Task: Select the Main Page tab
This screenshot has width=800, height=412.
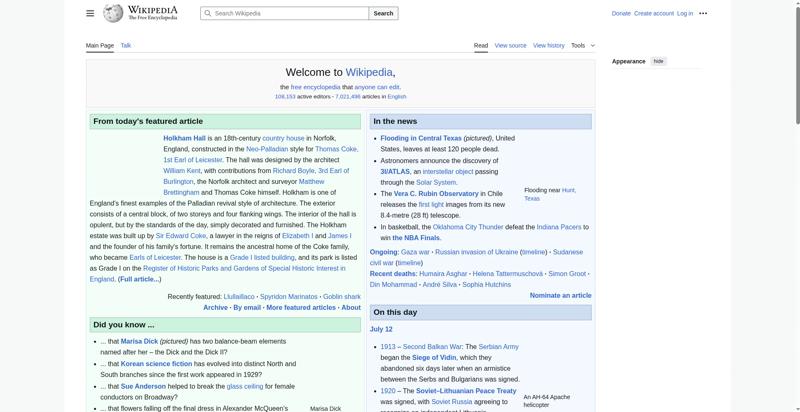Action: pos(100,45)
